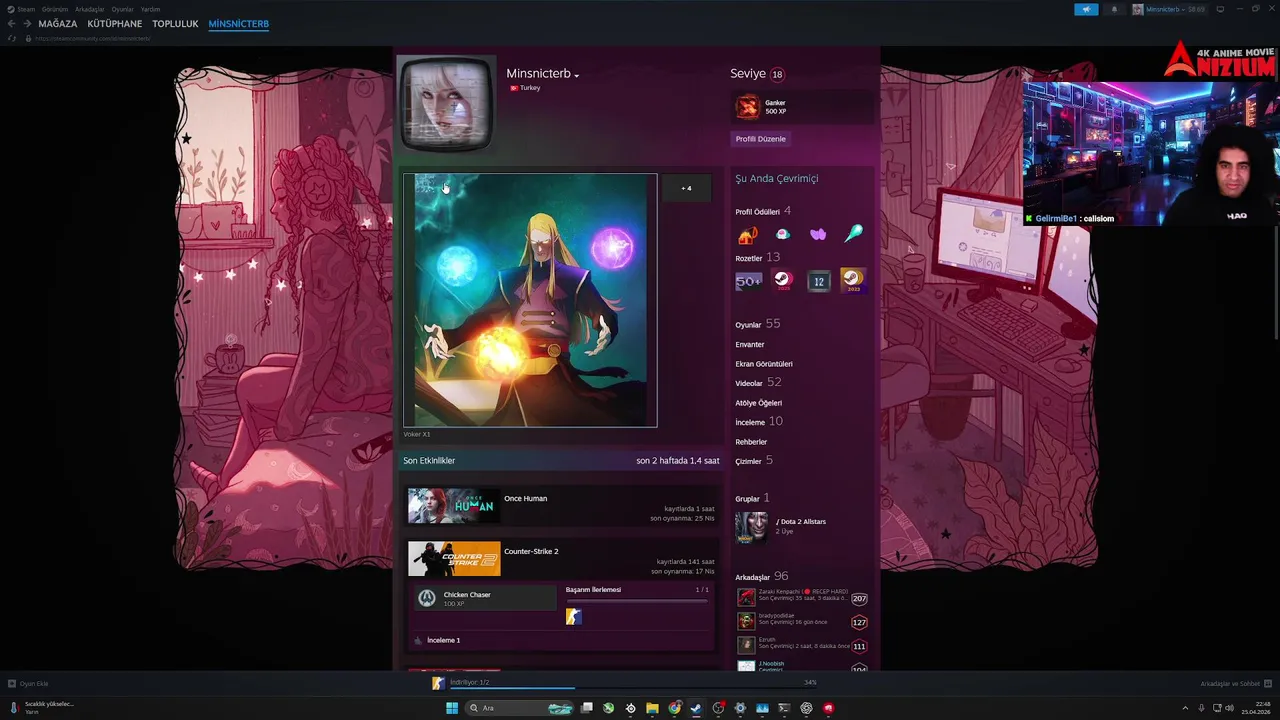The image size is (1280, 720).
Task: Open the Rozetler 13 link
Action: [758, 258]
